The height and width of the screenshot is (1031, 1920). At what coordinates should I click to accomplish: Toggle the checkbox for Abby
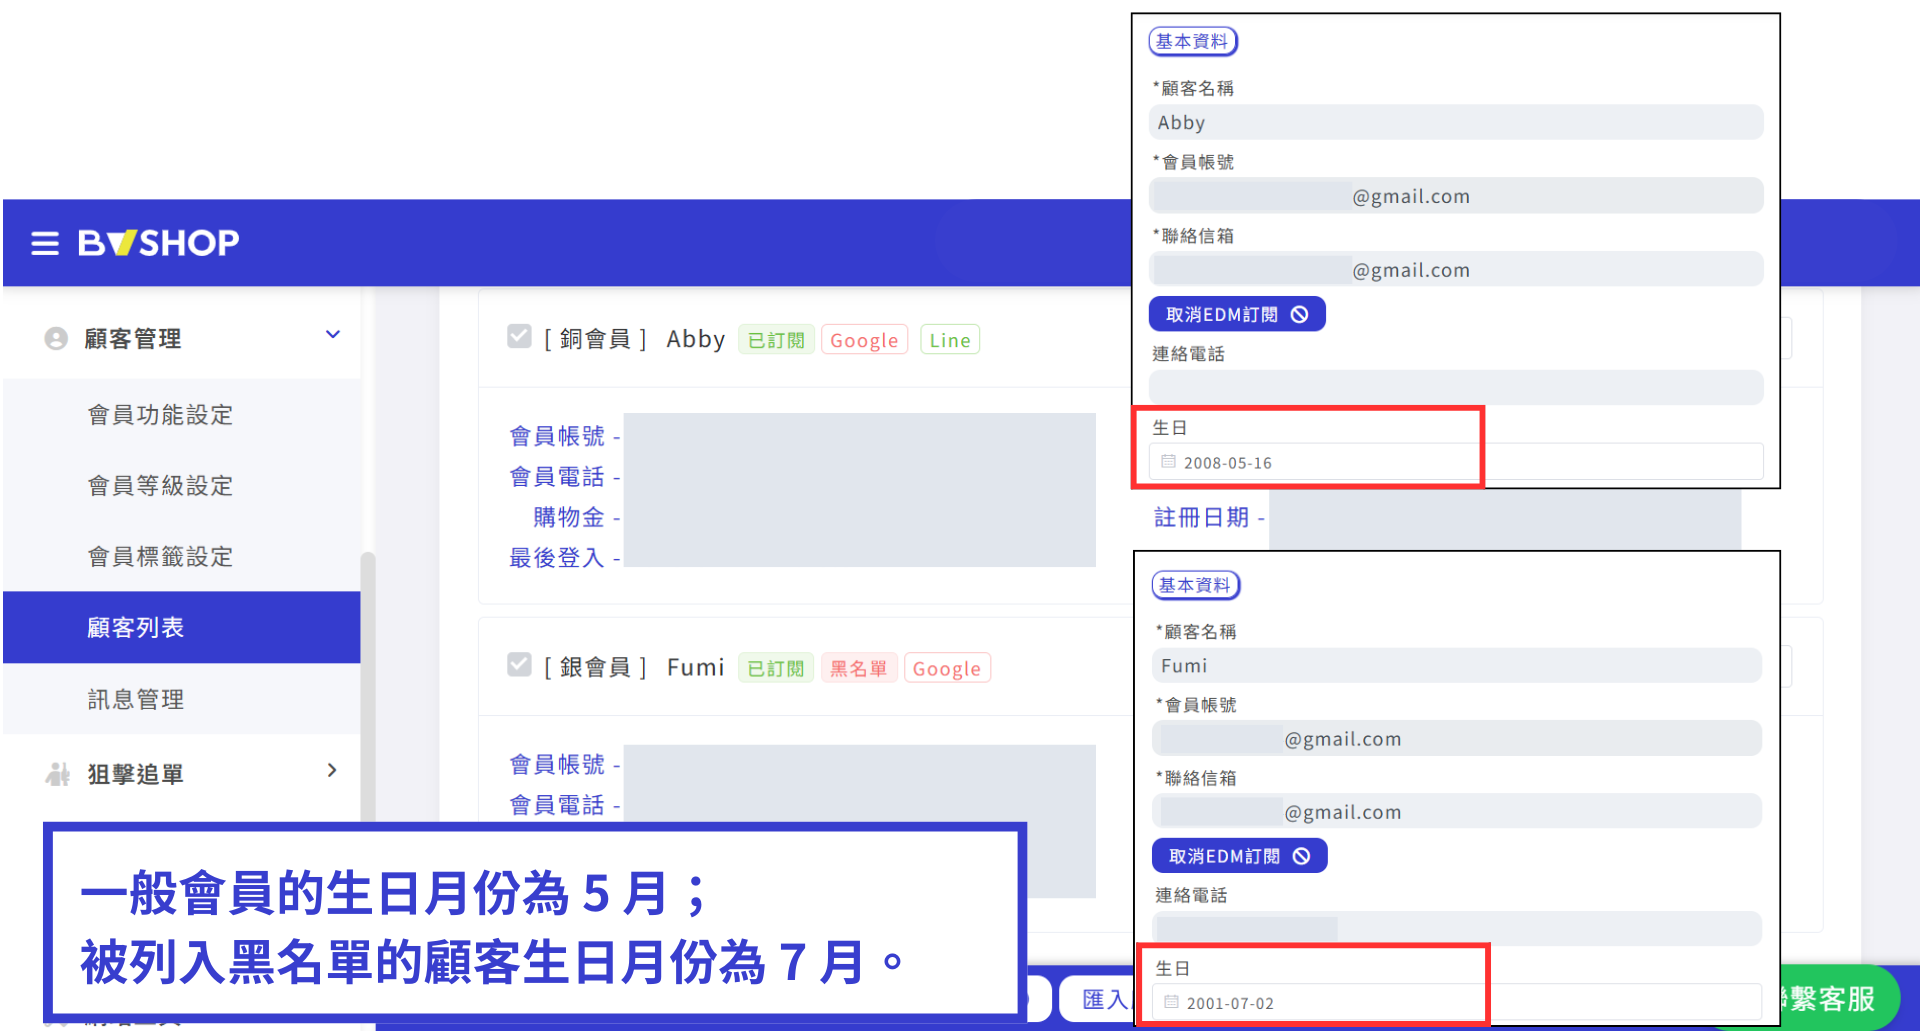[519, 336]
